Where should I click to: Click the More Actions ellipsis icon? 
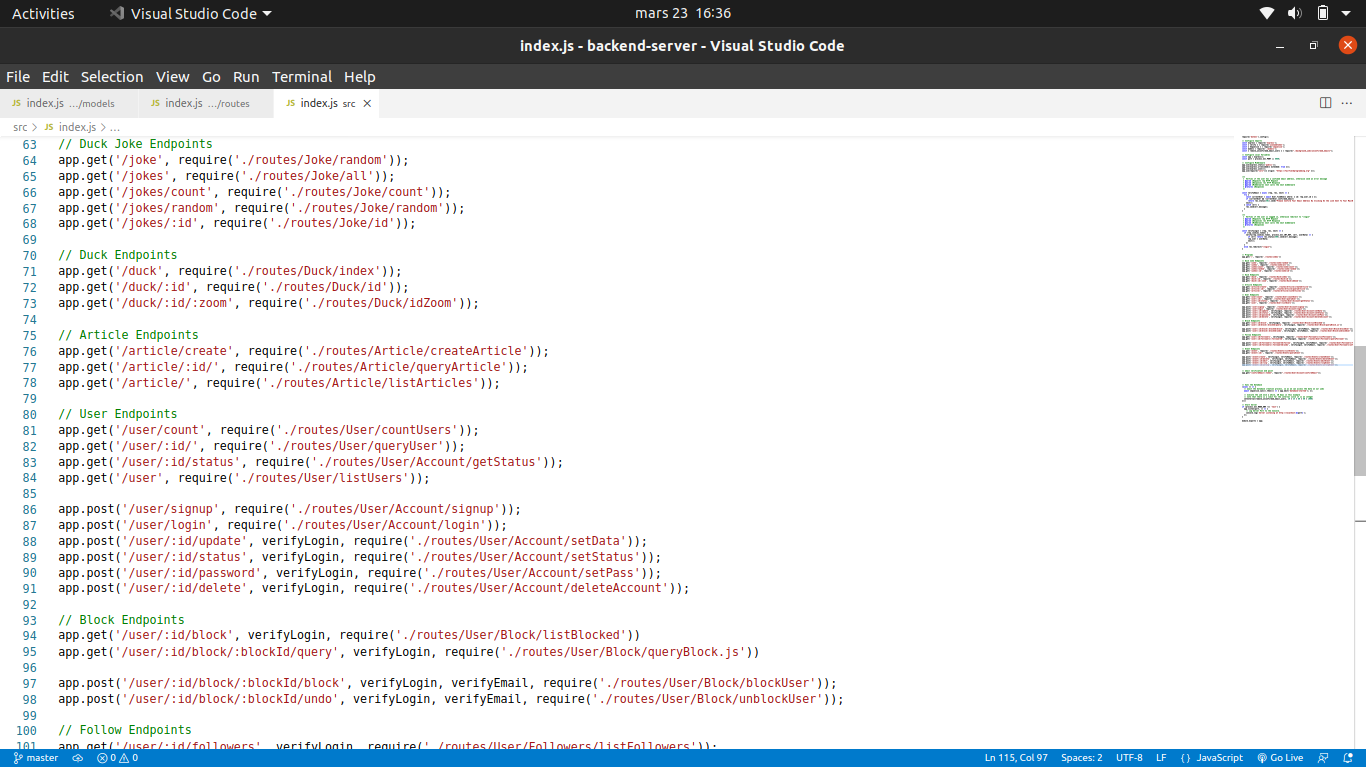[1346, 102]
